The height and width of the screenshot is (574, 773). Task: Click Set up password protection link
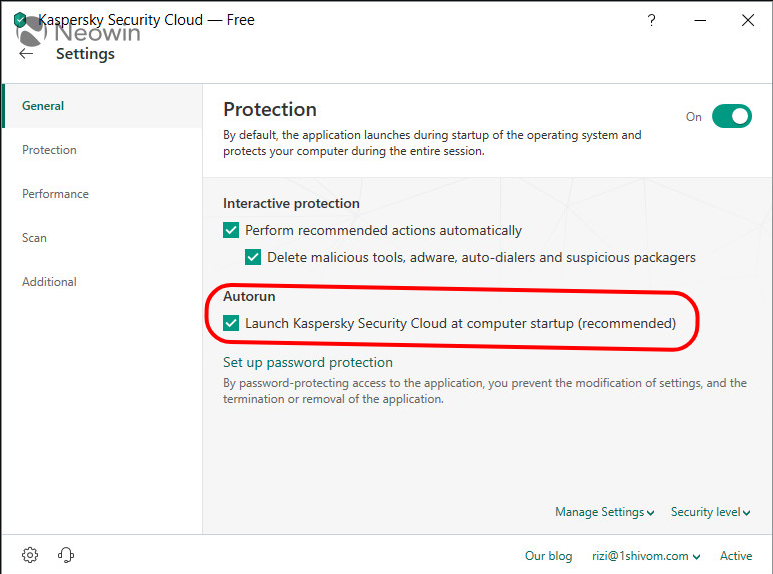(307, 362)
